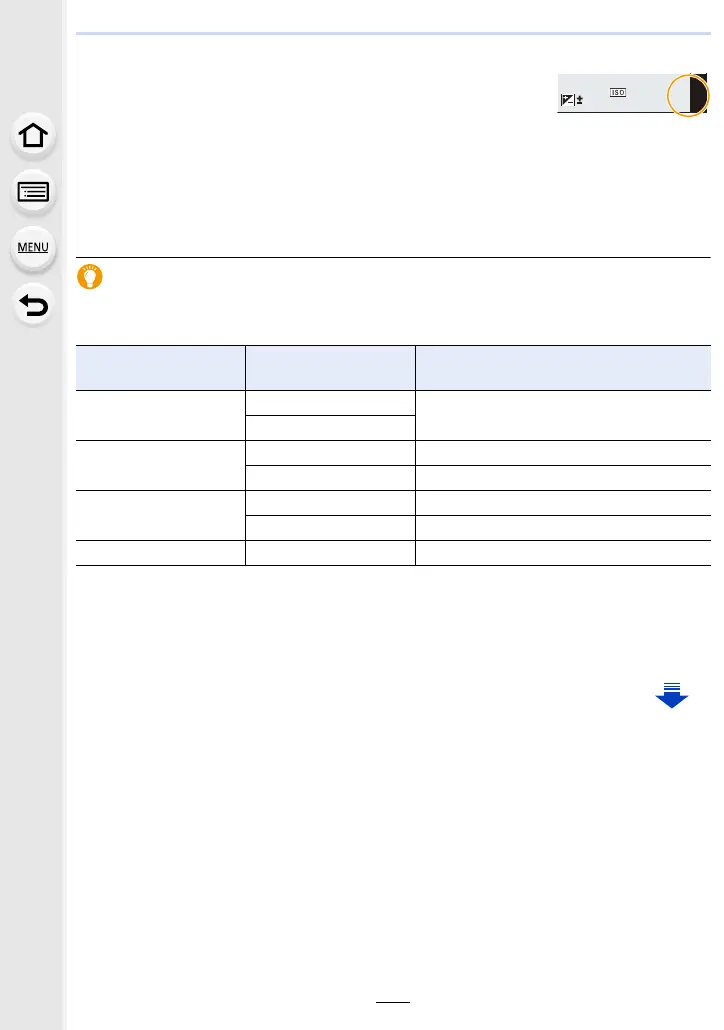Select the middle cell in the table's last row

click(330, 552)
